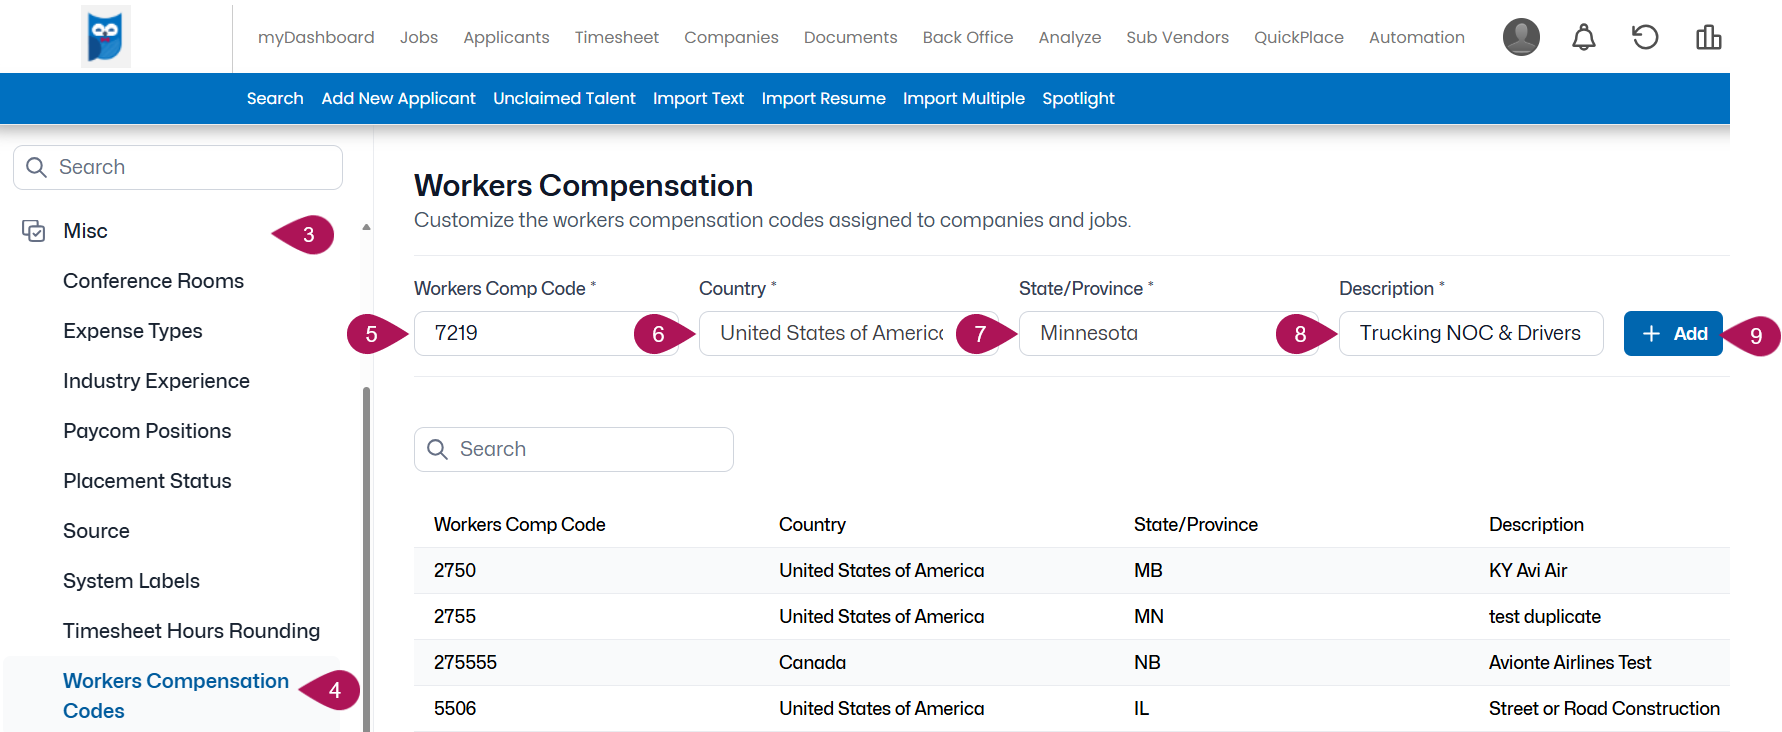The height and width of the screenshot is (732, 1782).
Task: Click the Description input field
Action: (x=1470, y=333)
